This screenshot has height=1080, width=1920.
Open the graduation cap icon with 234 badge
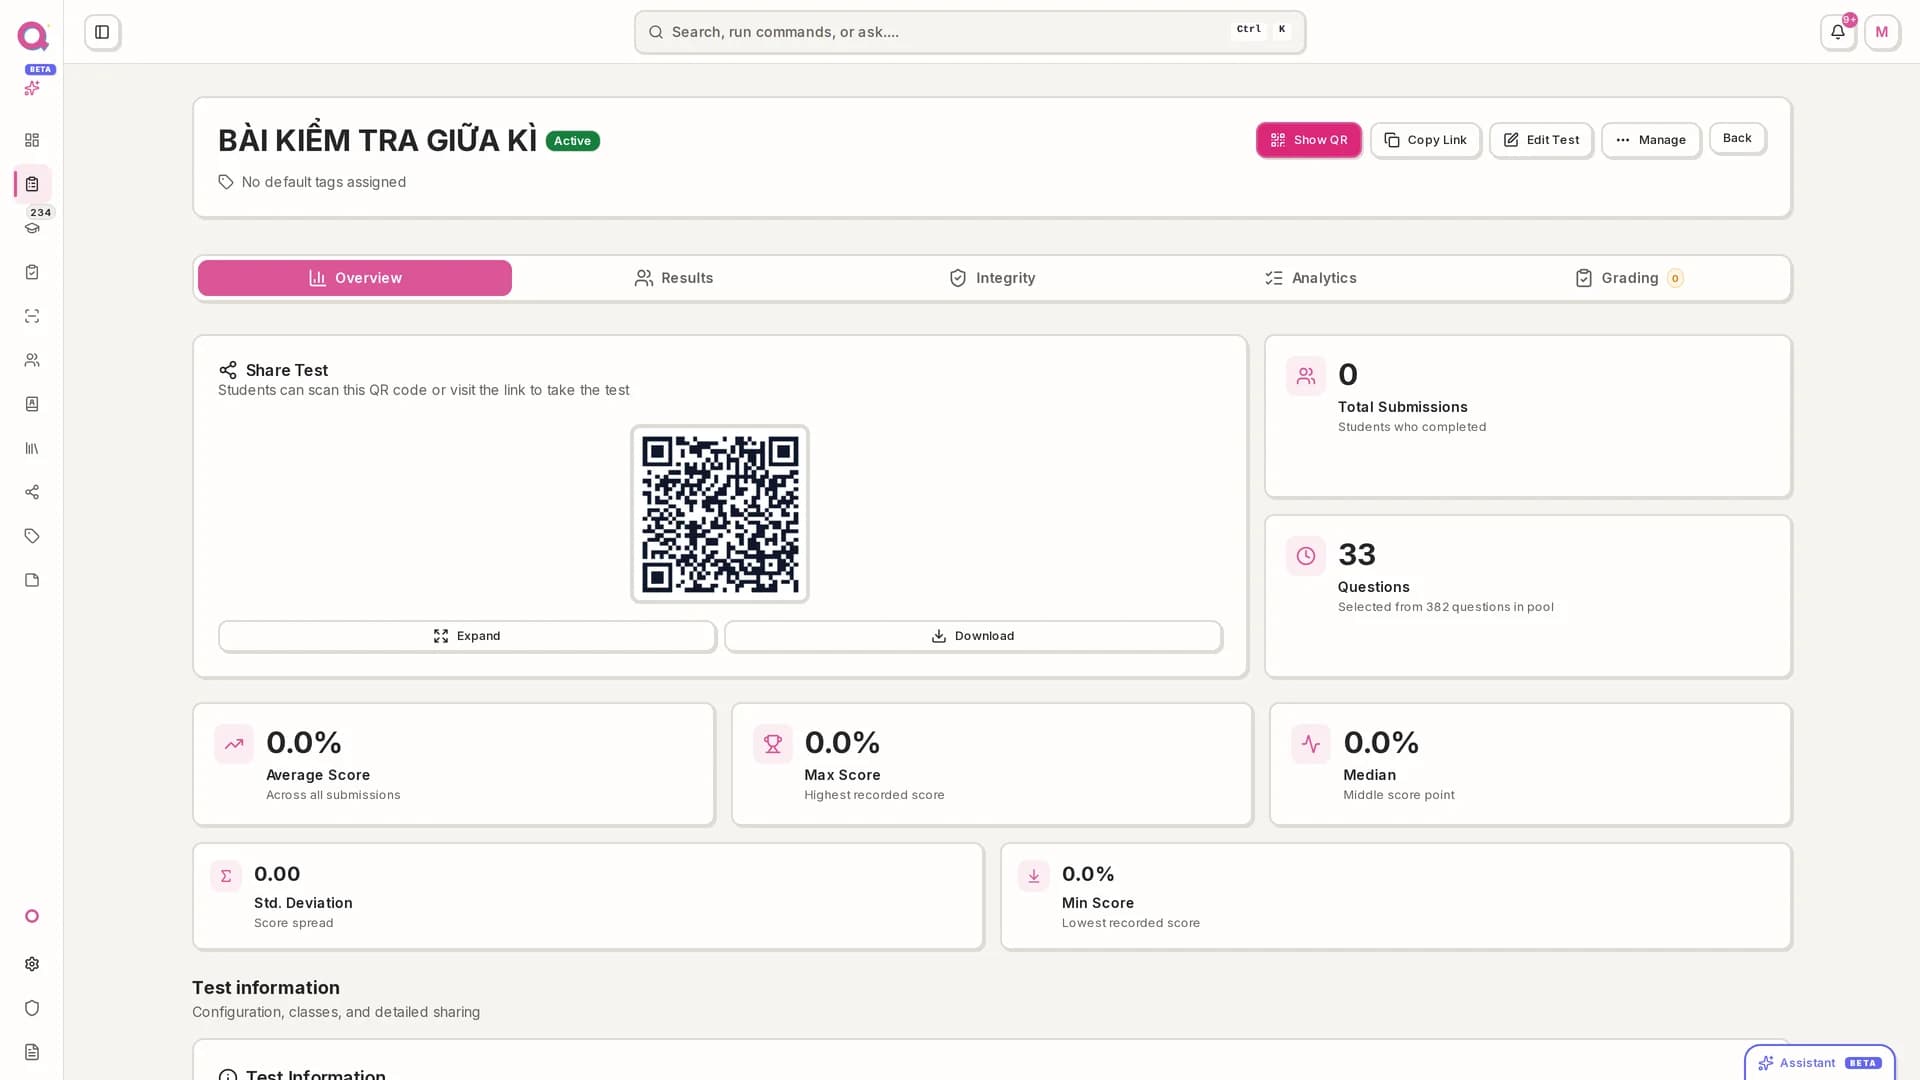(32, 228)
